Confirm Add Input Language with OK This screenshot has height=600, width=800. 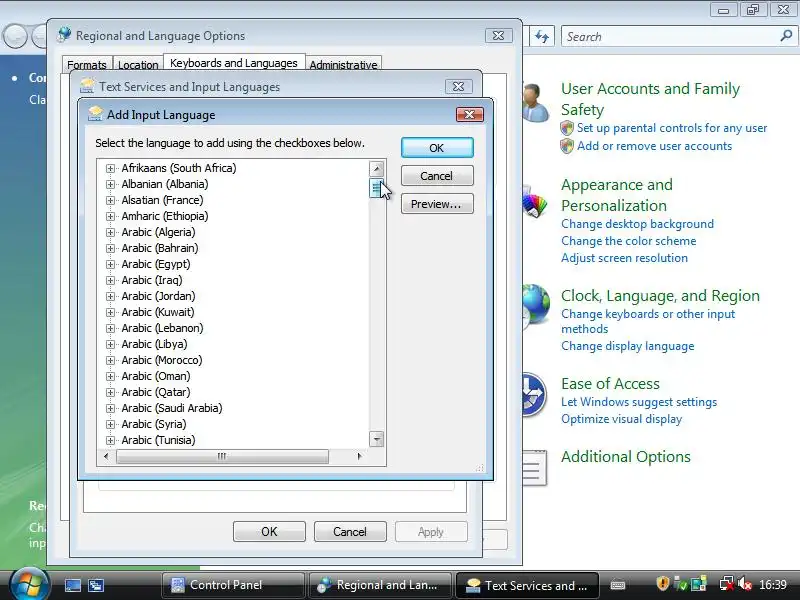(x=437, y=148)
